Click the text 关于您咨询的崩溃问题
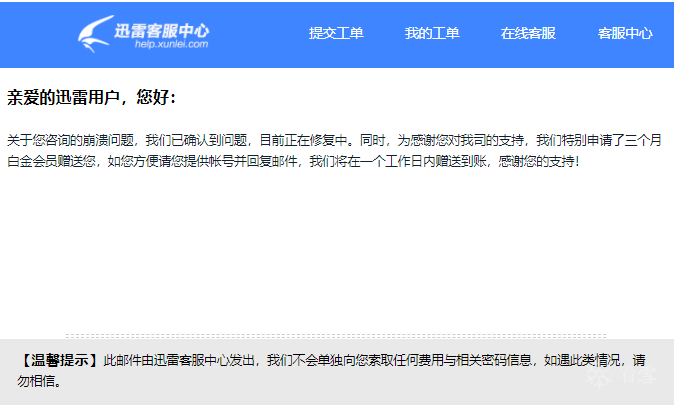This screenshot has height=405, width=675. tap(71, 140)
